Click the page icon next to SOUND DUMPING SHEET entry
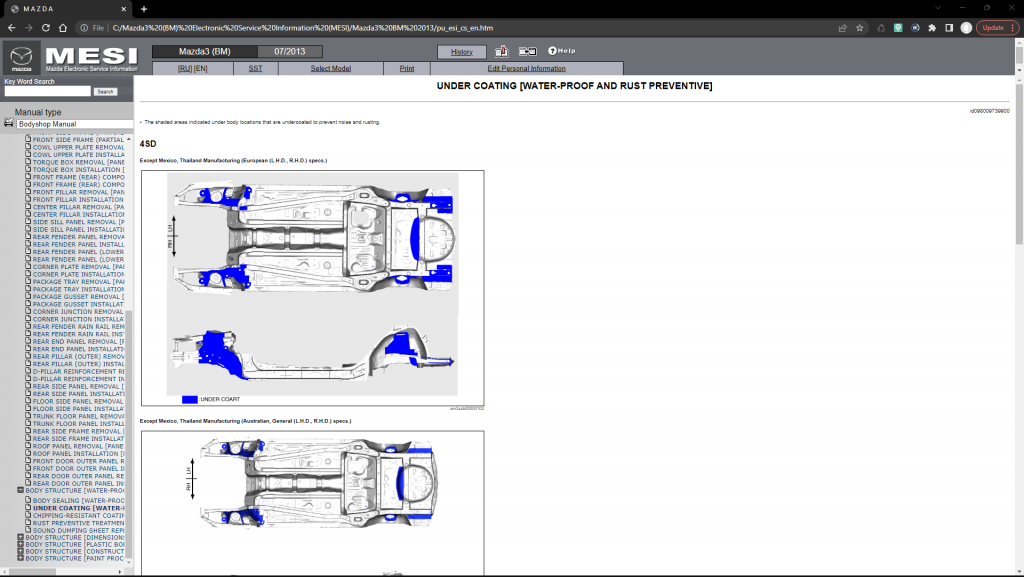The height and width of the screenshot is (577, 1024). [x=28, y=529]
